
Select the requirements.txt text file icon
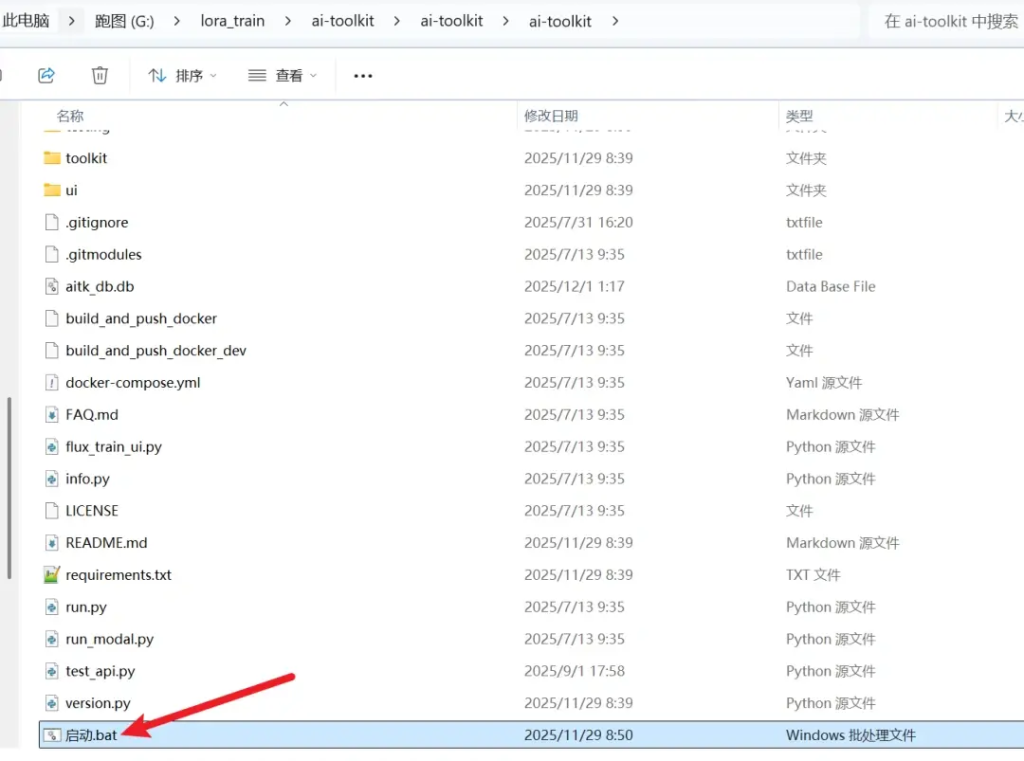(52, 575)
